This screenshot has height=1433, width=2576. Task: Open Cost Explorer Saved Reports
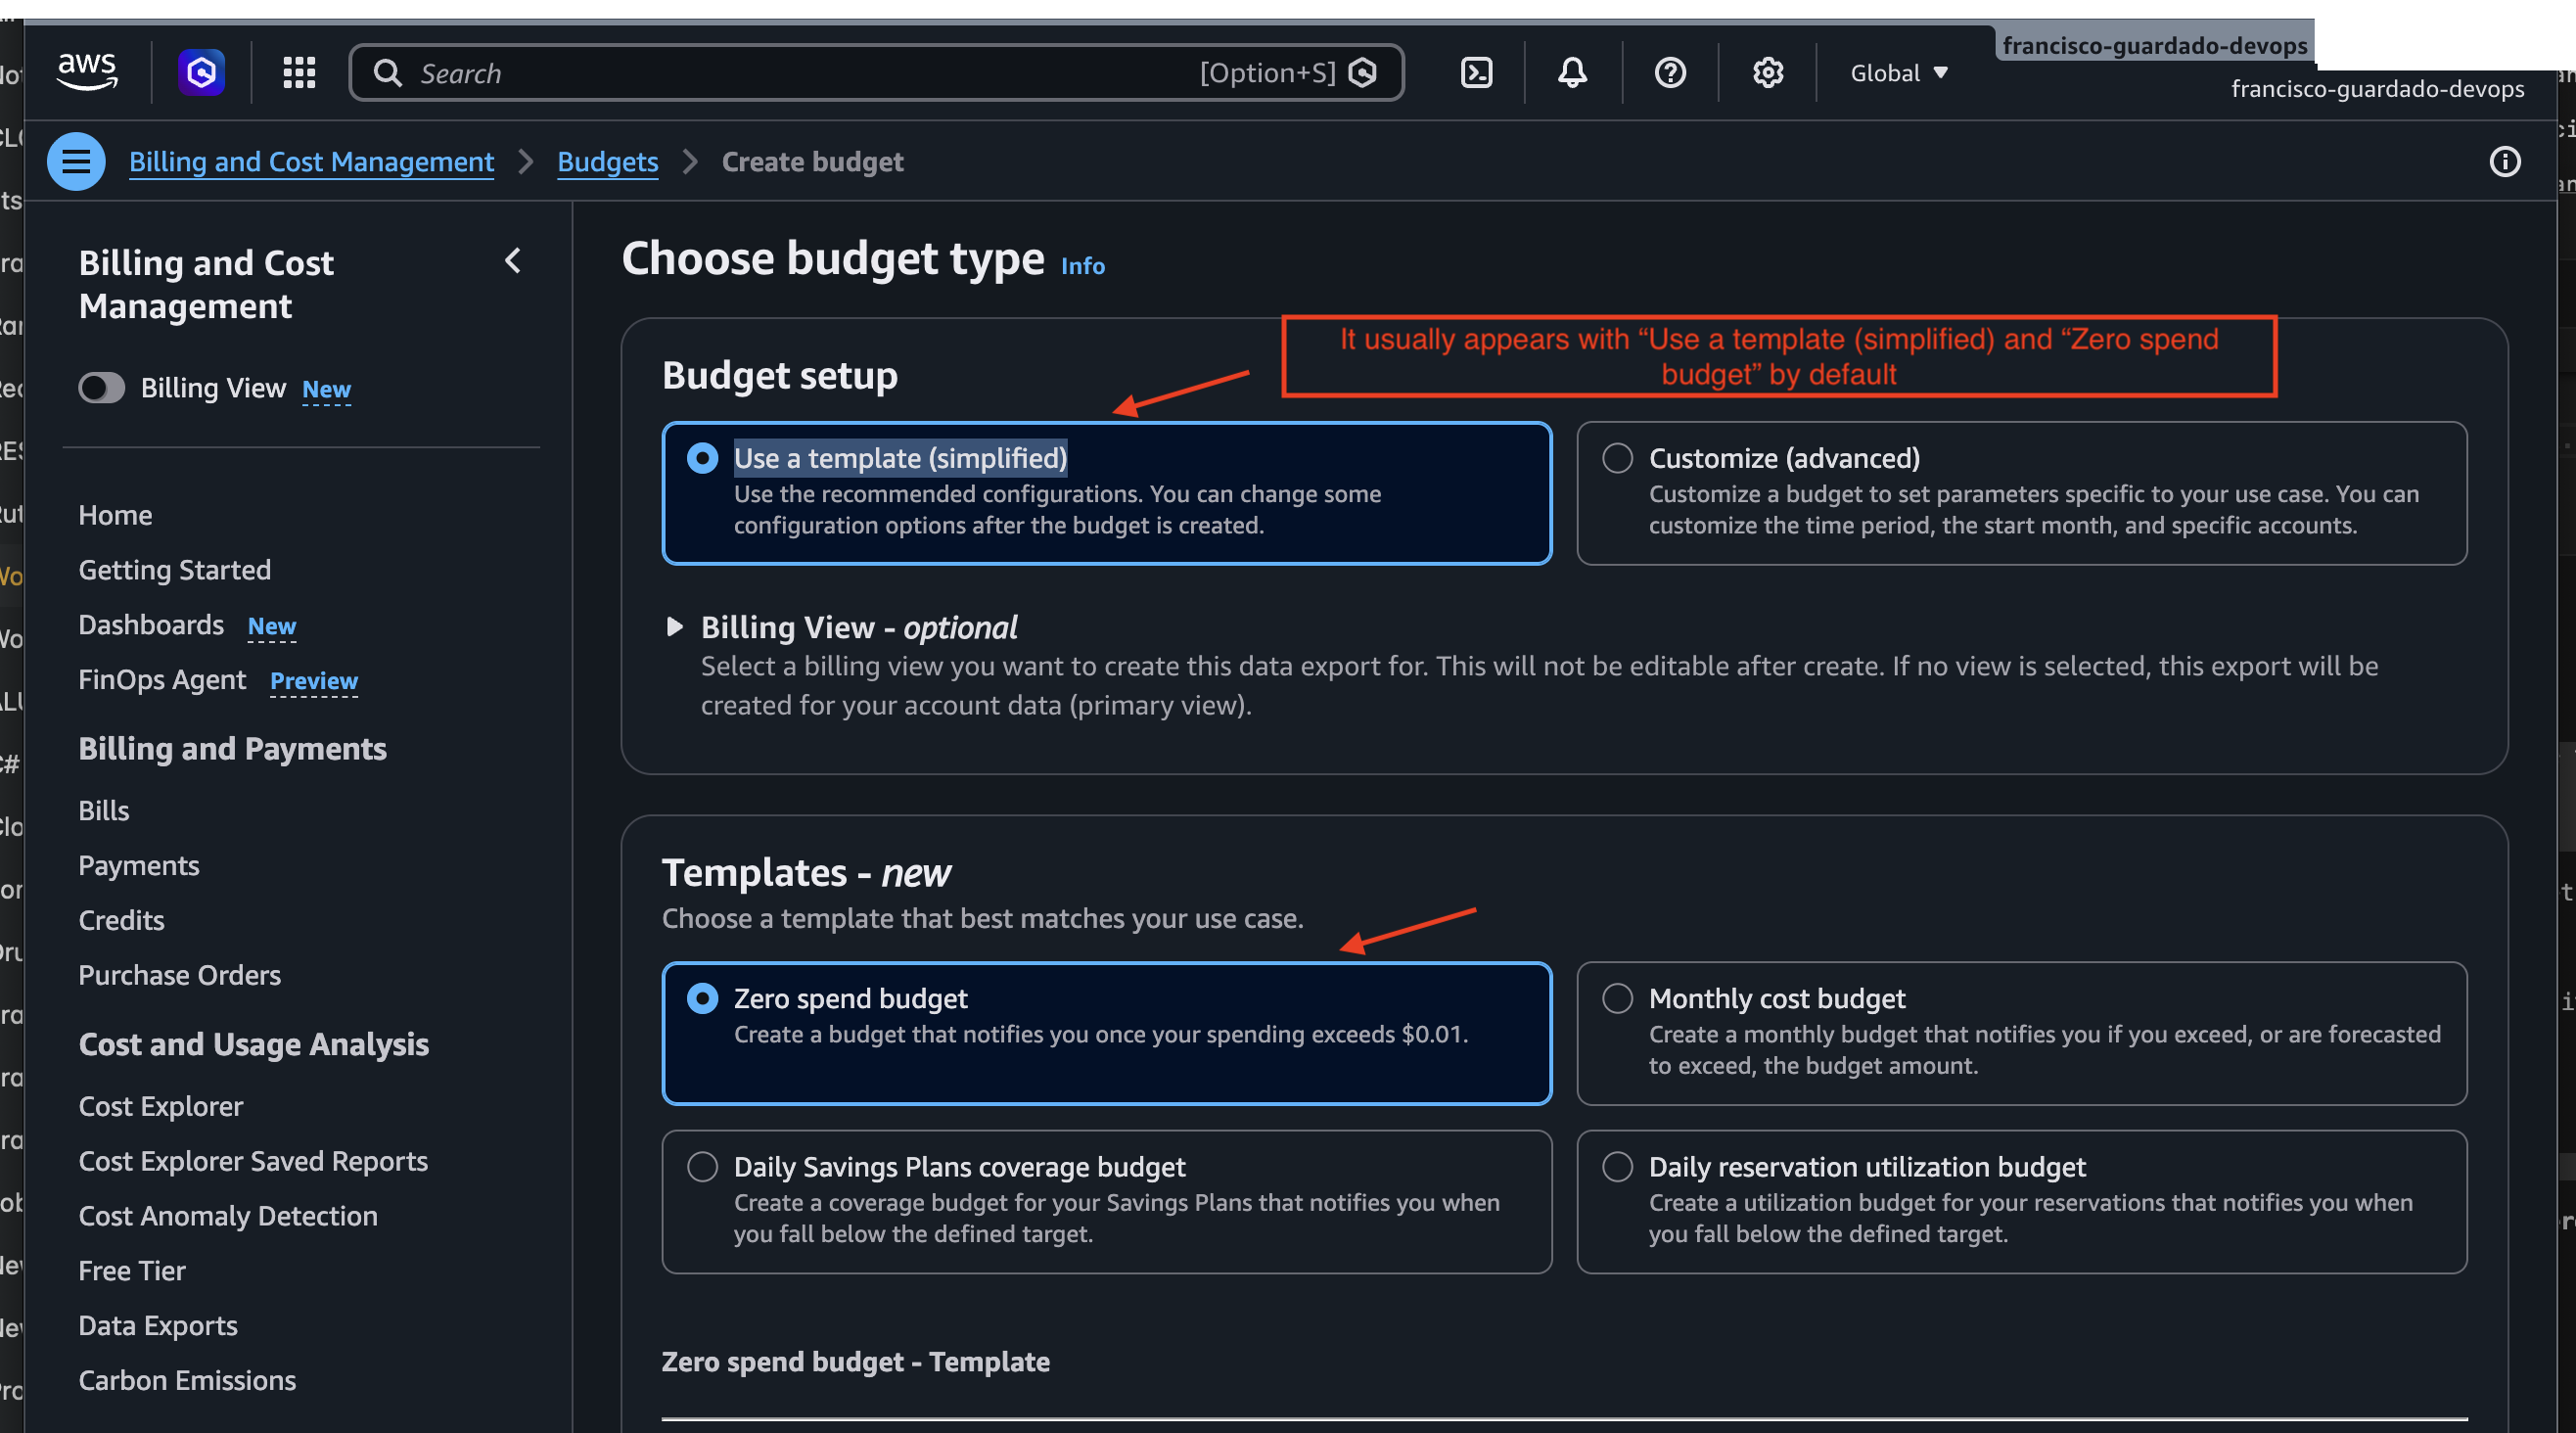(x=253, y=1162)
